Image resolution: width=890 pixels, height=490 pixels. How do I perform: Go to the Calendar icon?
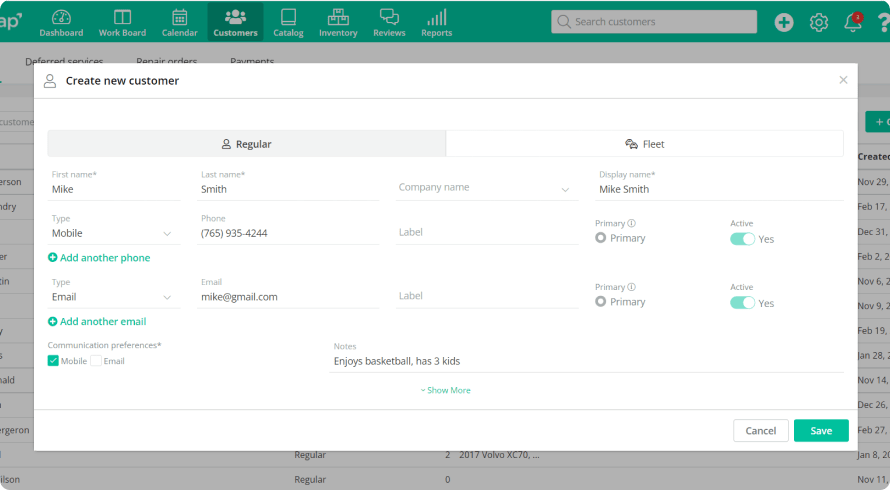[x=180, y=22]
